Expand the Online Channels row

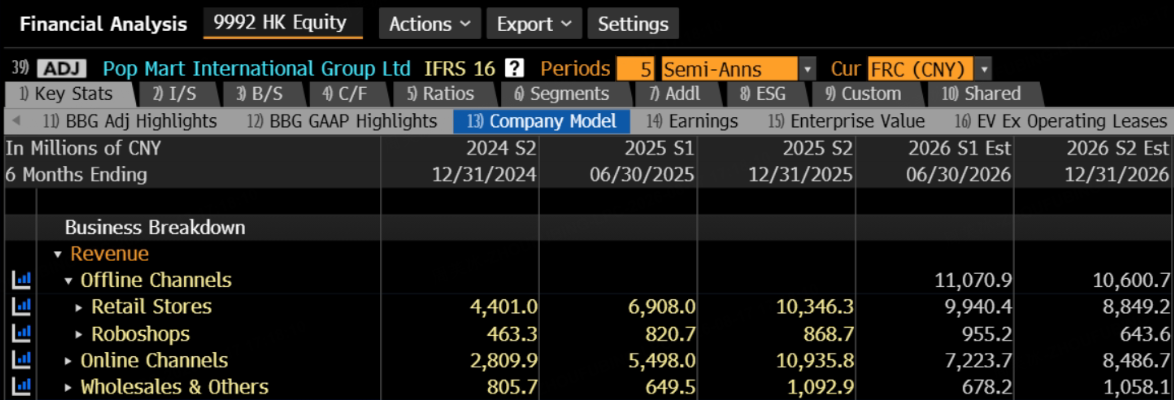click(69, 361)
